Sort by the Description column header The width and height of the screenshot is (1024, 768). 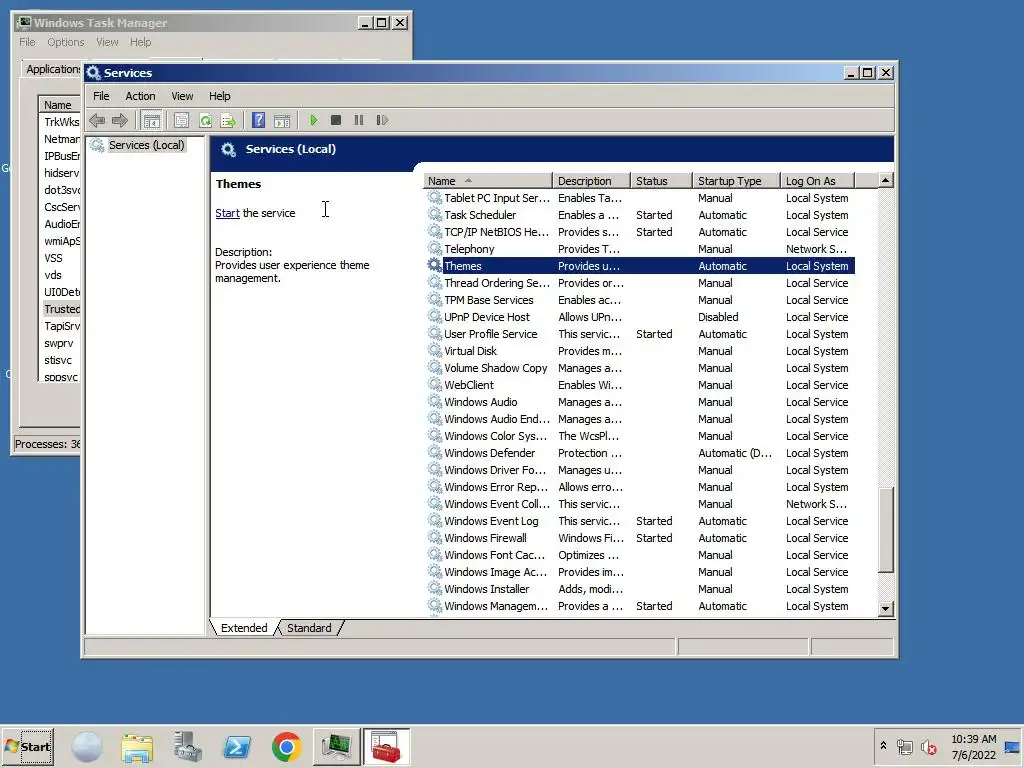(x=591, y=181)
